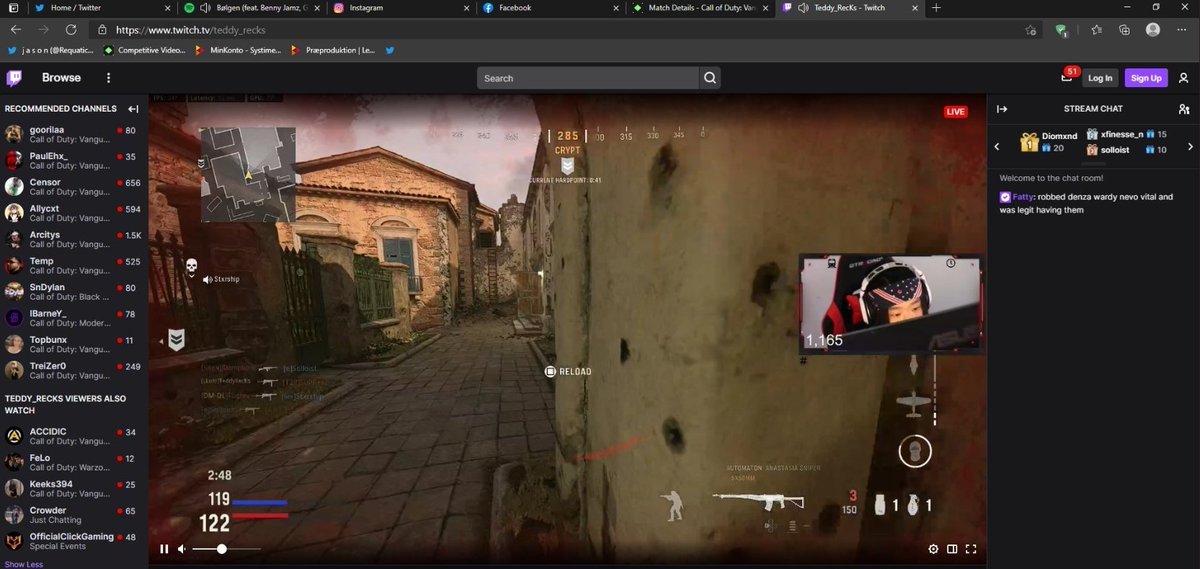Image resolution: width=1200 pixels, height=569 pixels.
Task: Open the Crowder Just Chatting channel
Action: click(72, 515)
